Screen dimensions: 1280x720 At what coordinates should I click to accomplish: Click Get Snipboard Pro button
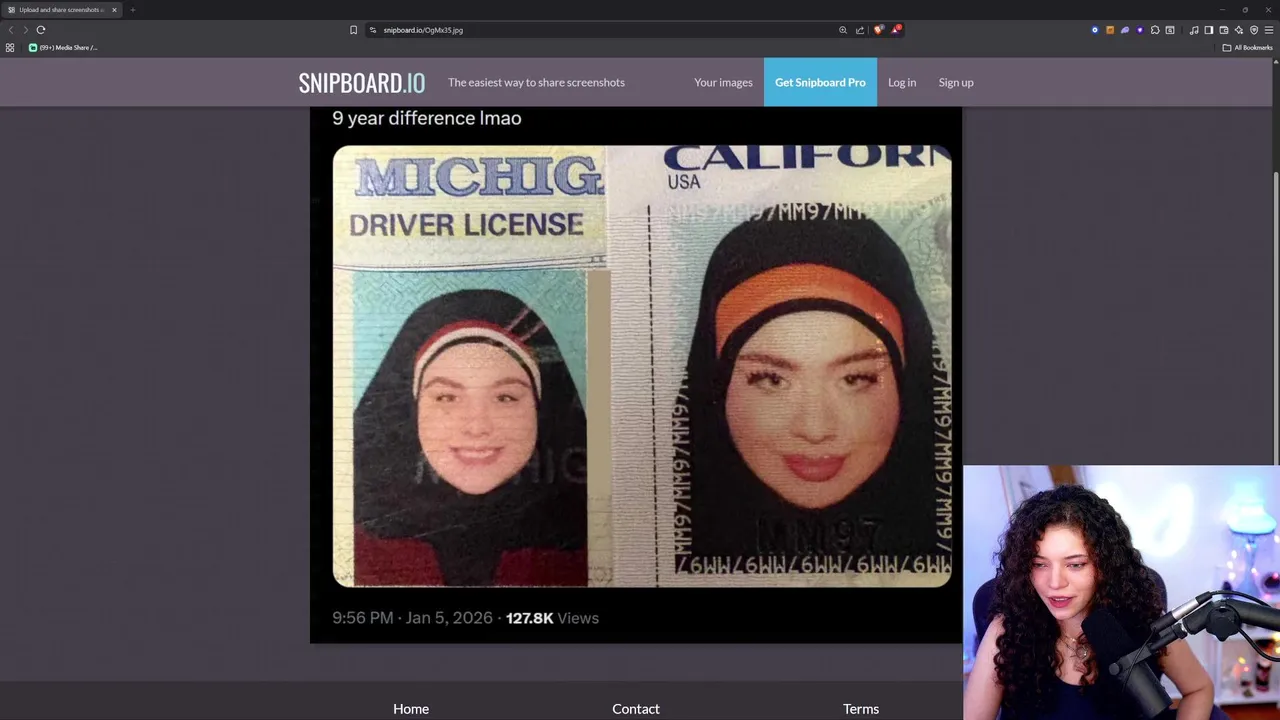[820, 82]
